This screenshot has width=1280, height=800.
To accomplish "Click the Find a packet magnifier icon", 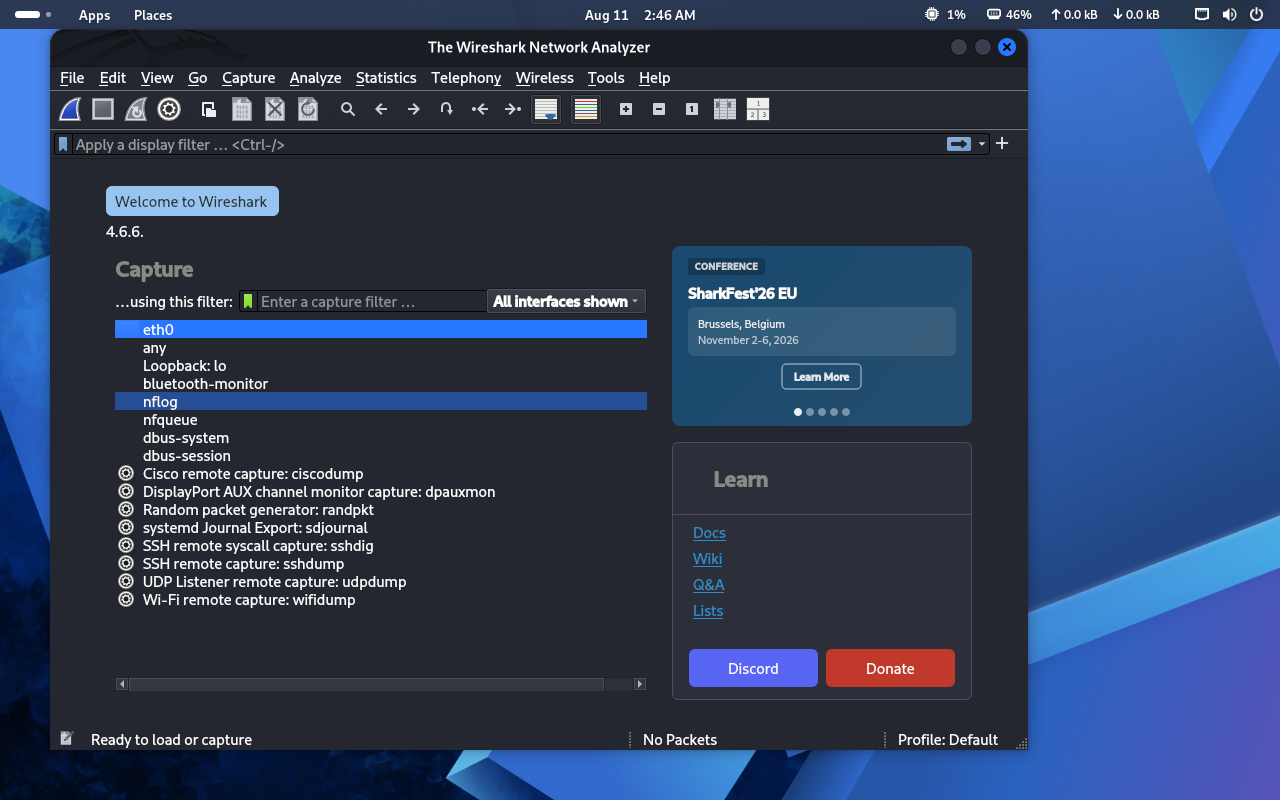I will [348, 109].
